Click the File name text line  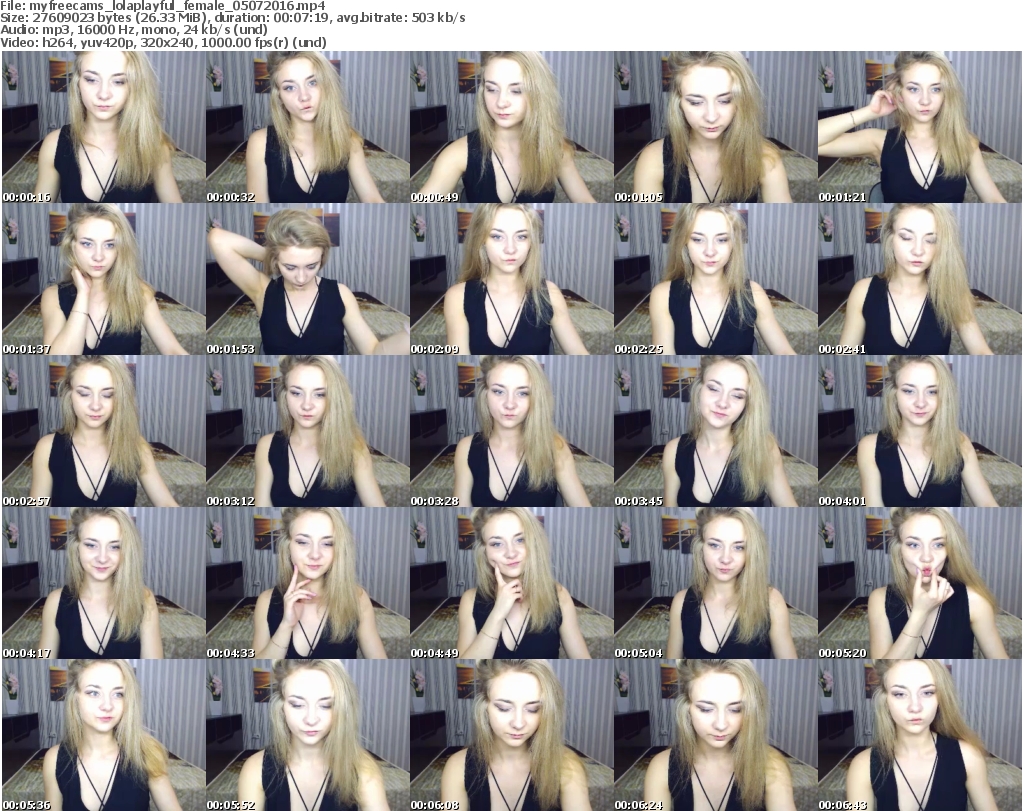click(x=163, y=6)
